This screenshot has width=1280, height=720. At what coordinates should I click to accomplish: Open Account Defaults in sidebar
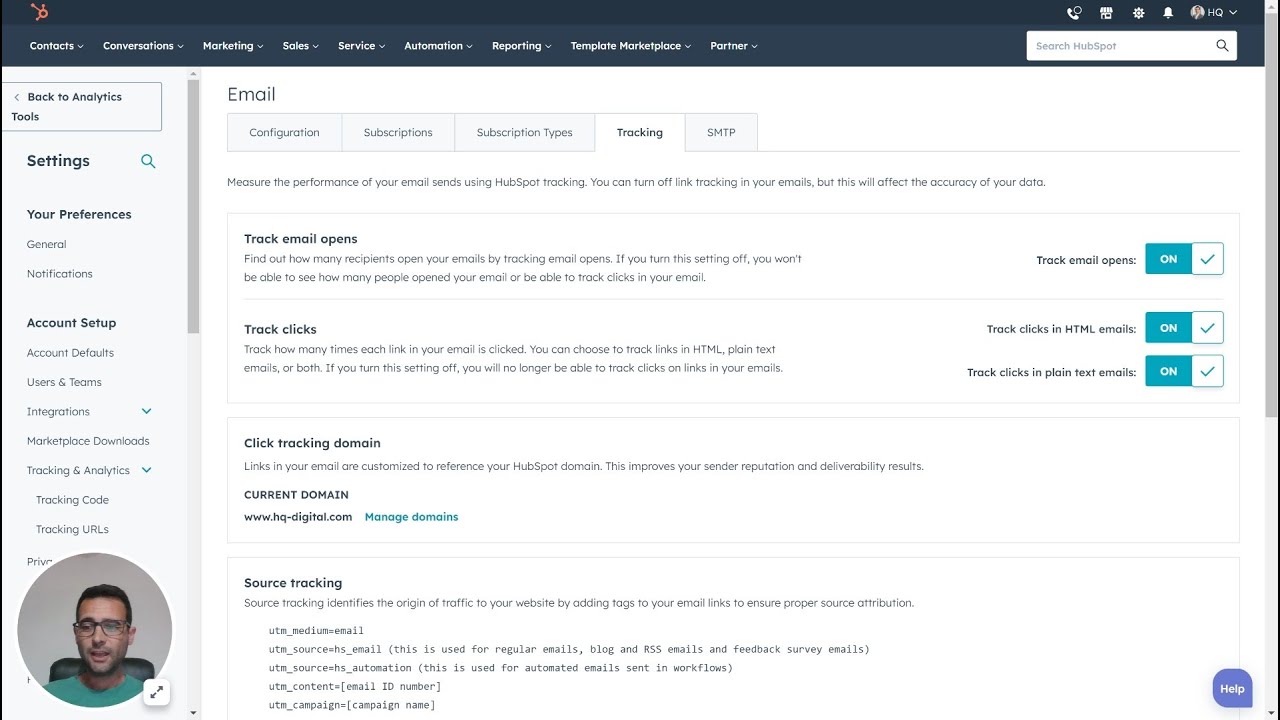click(70, 352)
